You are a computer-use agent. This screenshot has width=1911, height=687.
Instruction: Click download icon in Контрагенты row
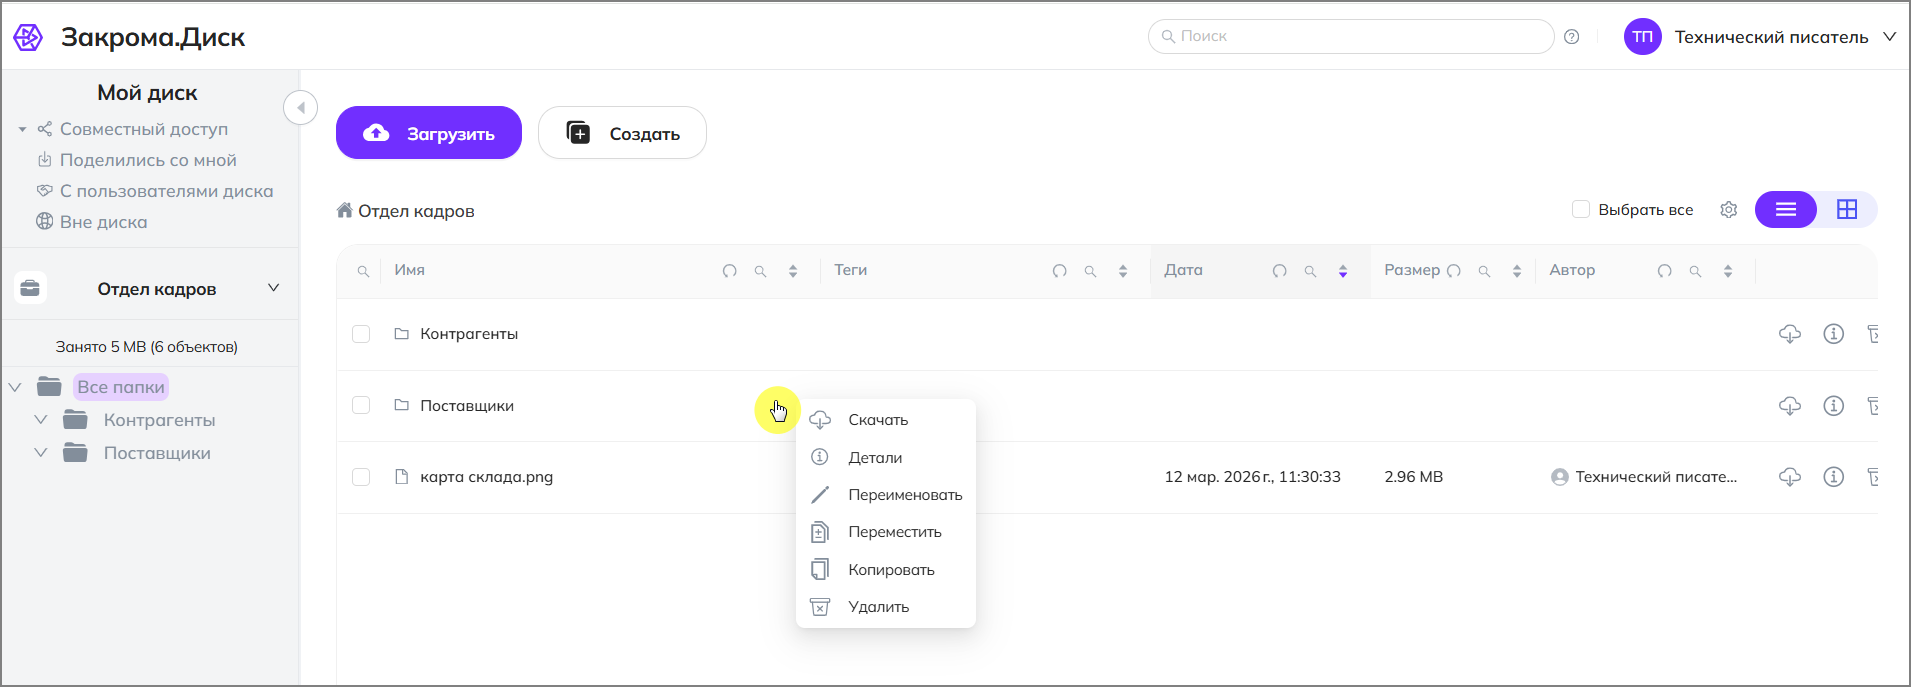point(1789,334)
